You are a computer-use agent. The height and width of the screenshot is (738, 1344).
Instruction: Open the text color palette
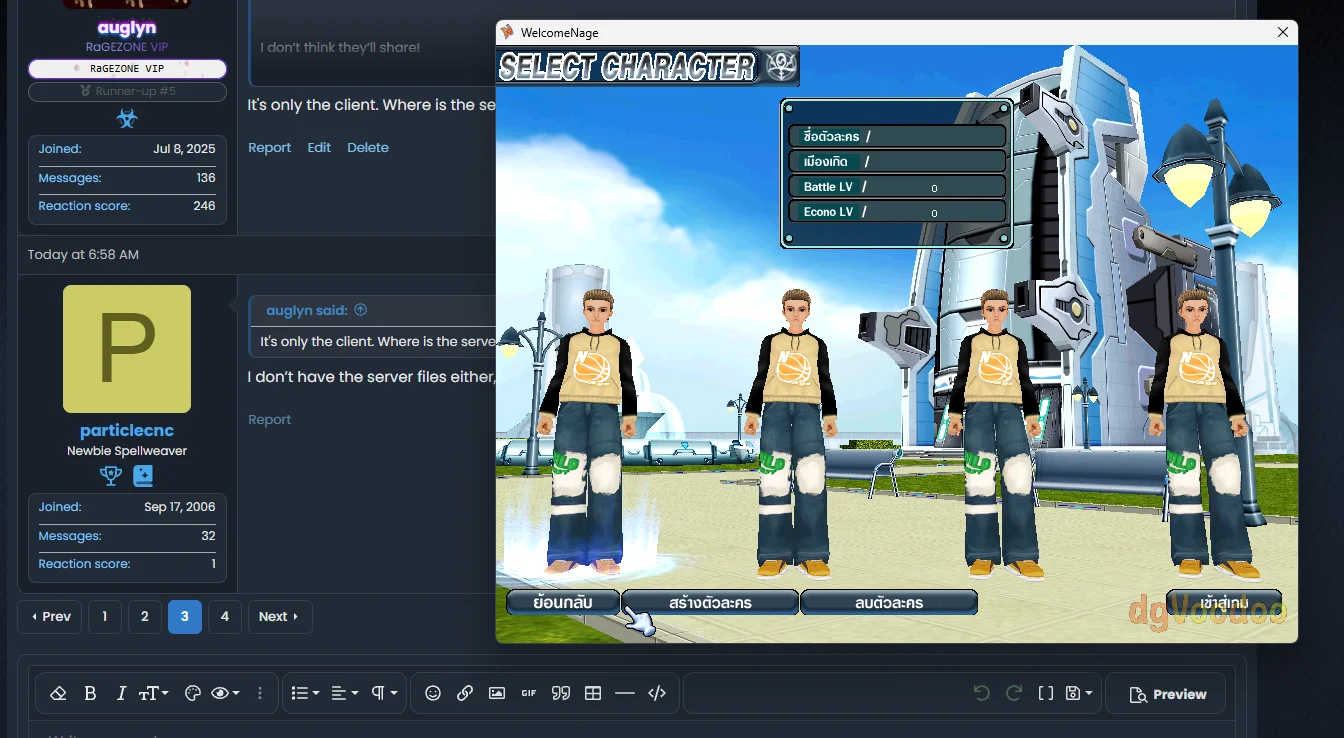click(193, 693)
